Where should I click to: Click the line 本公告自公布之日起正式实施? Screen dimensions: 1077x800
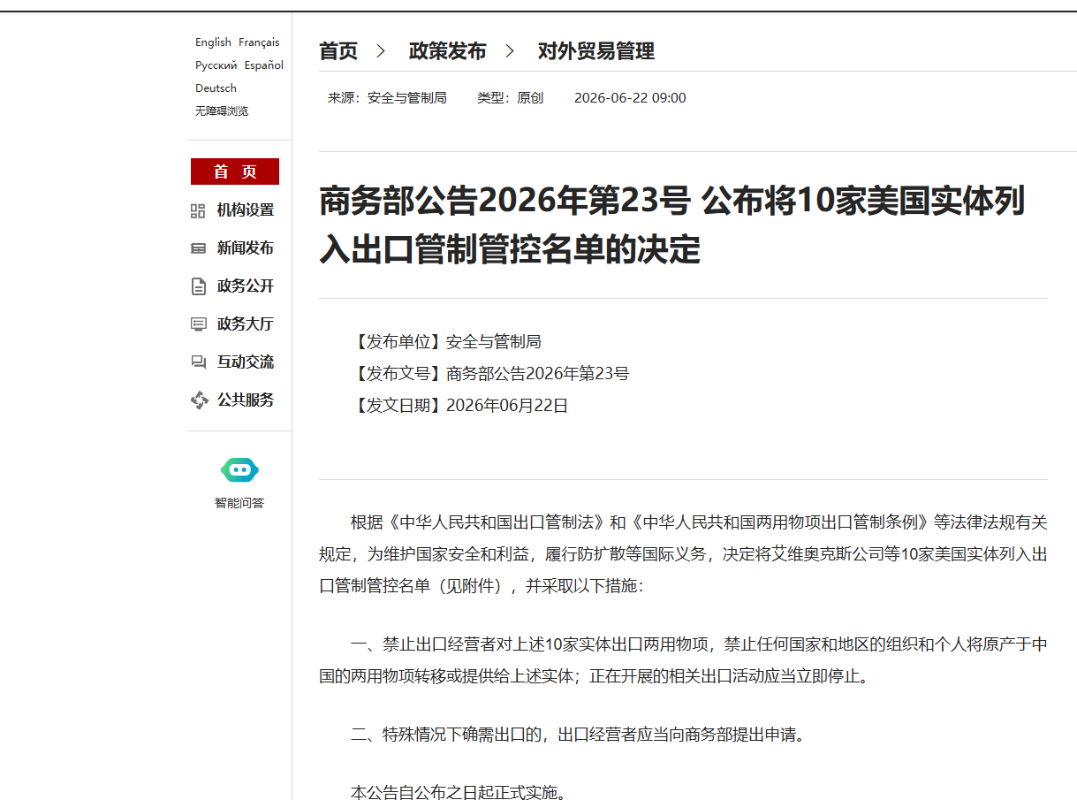(460, 792)
